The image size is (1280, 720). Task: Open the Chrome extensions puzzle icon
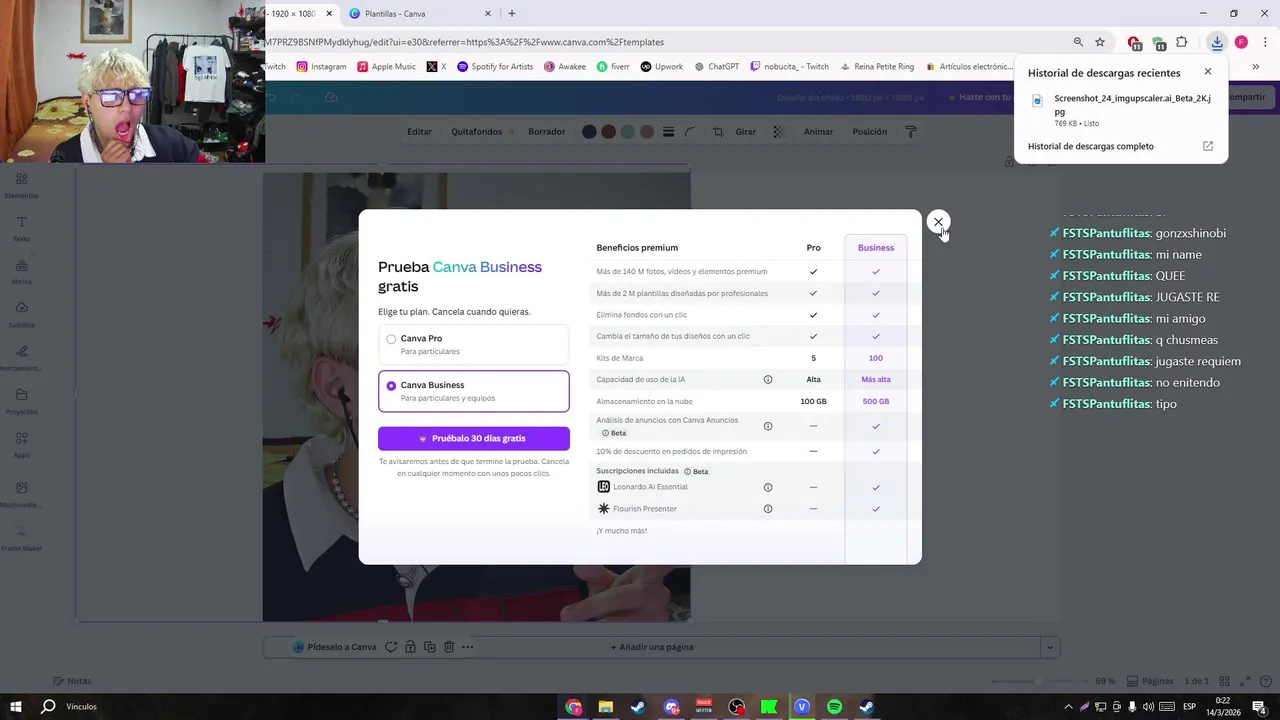[1182, 42]
